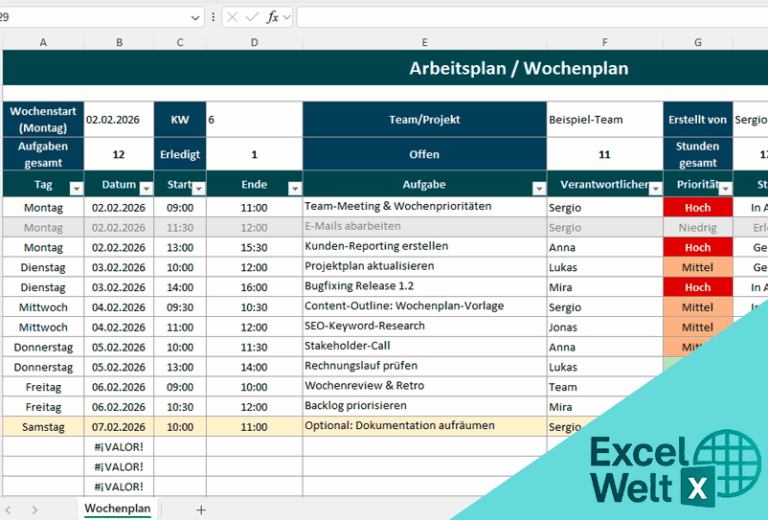Click into the formula bar input
768x520 pixels.
click(x=532, y=18)
